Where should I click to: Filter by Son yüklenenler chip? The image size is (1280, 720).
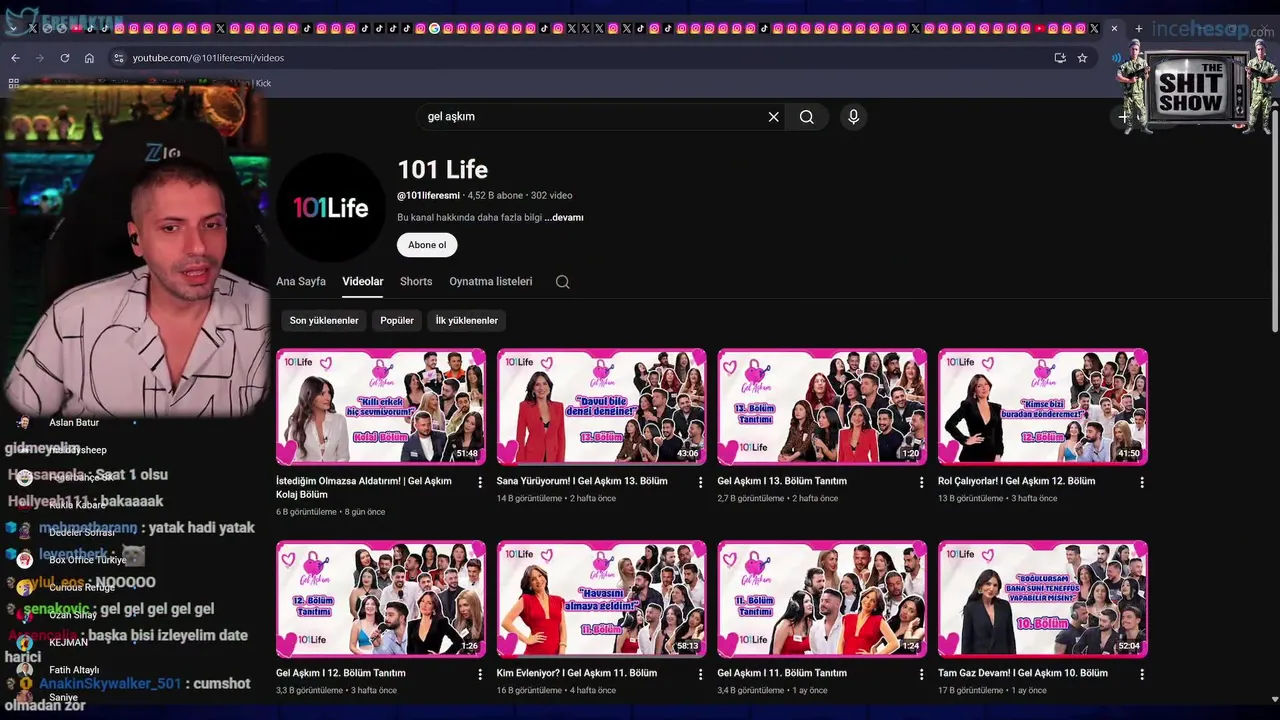[324, 321]
